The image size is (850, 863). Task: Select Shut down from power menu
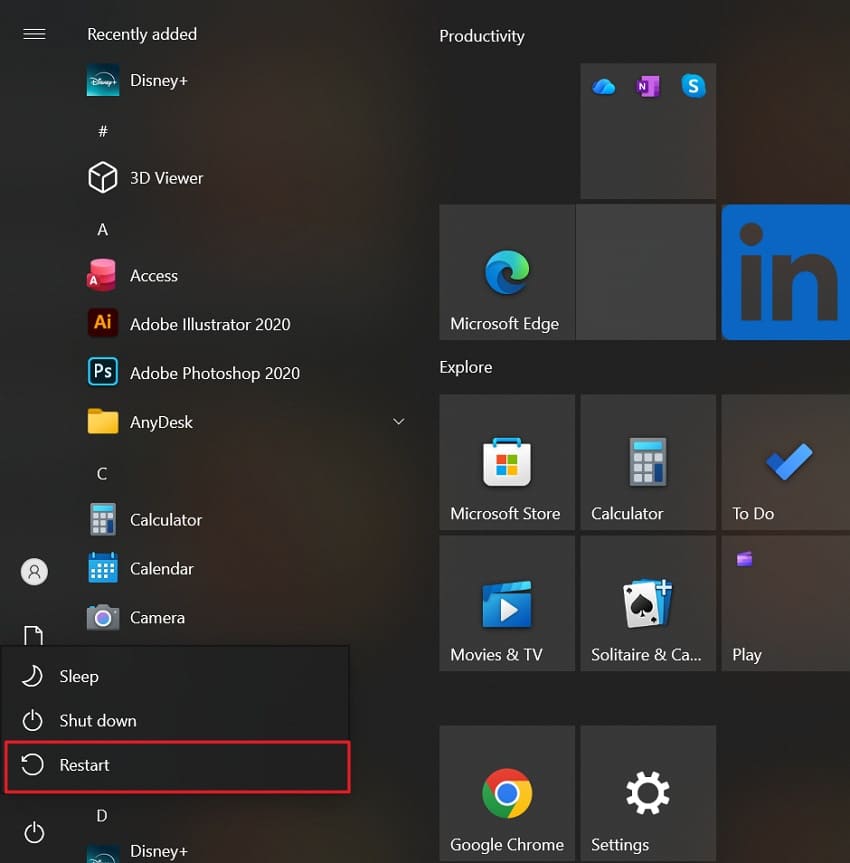click(176, 720)
